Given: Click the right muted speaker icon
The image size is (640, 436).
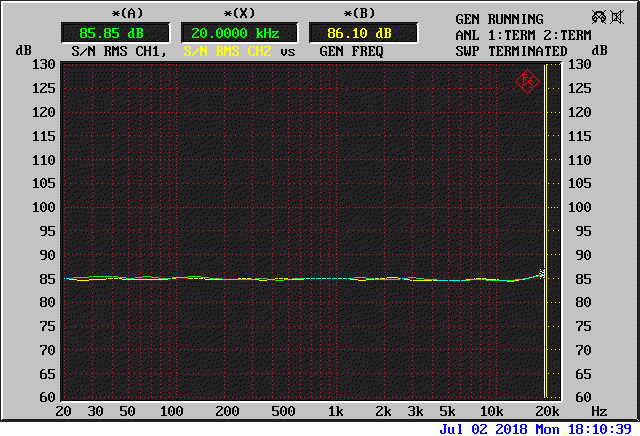Looking at the screenshot, I should (617, 17).
